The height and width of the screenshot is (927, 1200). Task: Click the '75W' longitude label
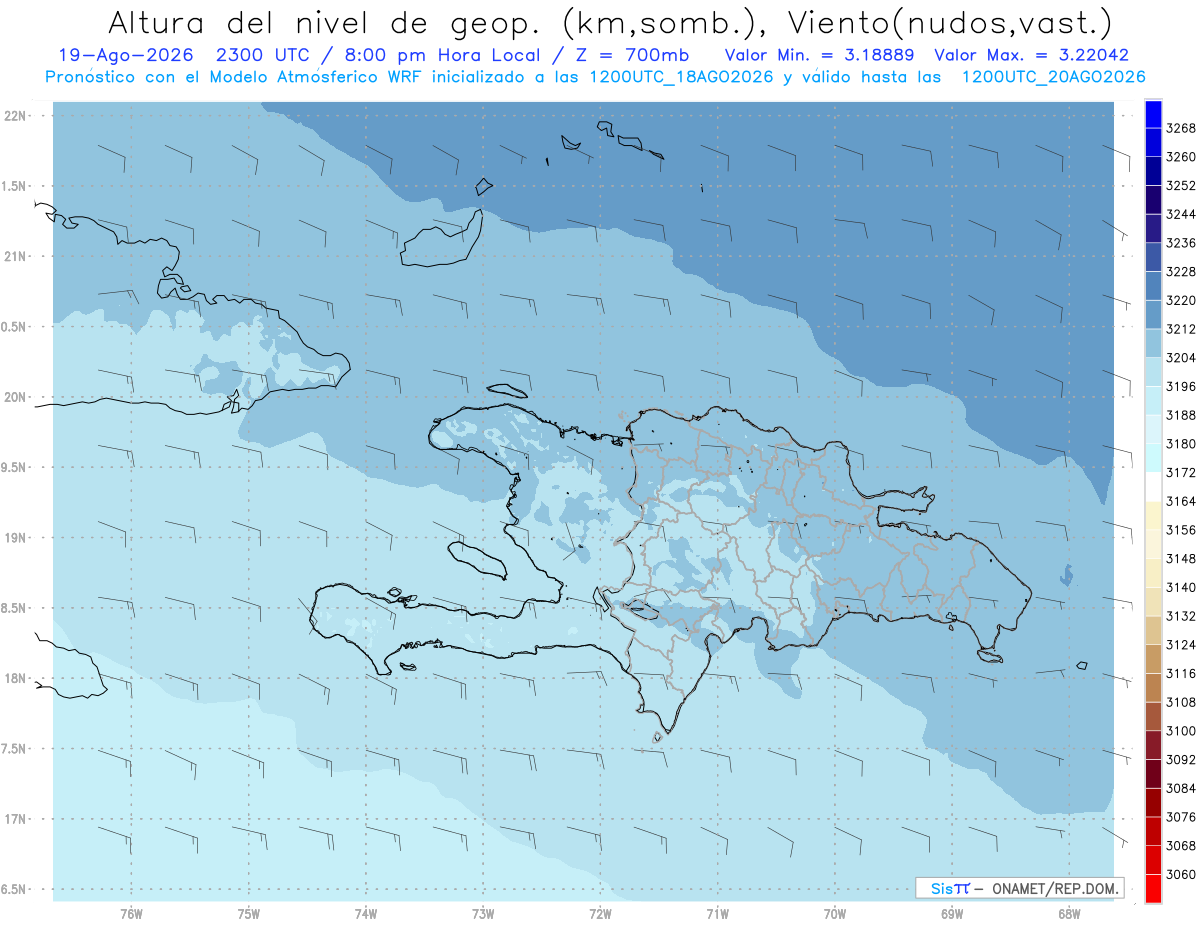coord(249,914)
